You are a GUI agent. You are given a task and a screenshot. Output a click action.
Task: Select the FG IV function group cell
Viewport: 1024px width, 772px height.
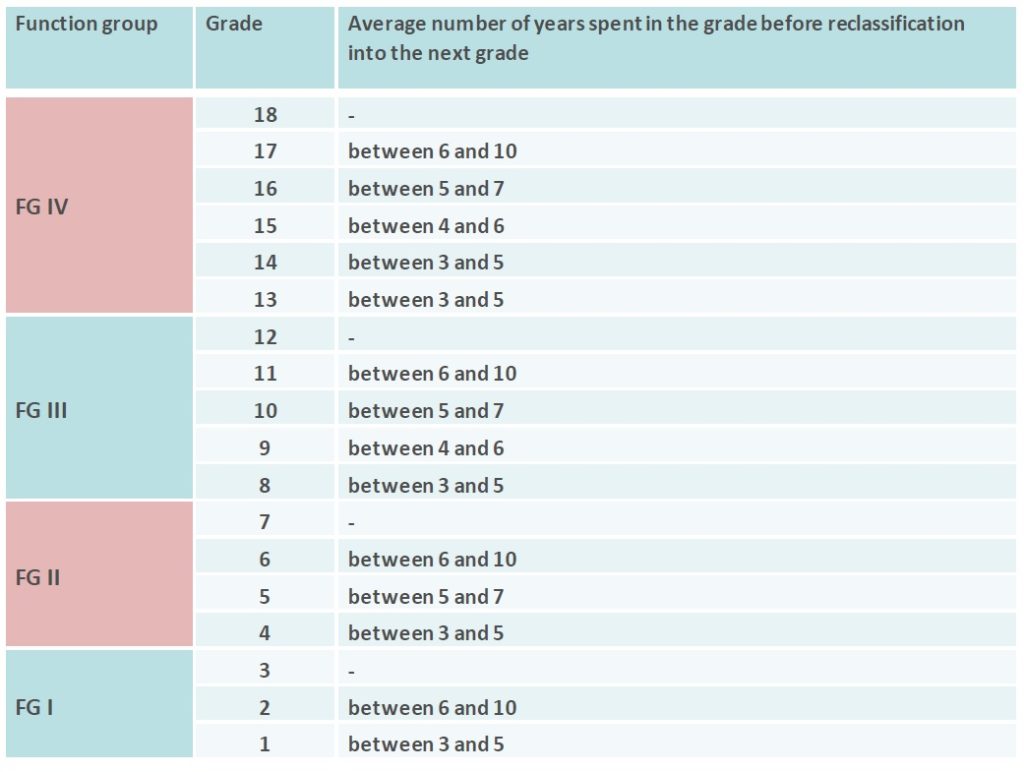coord(42,207)
